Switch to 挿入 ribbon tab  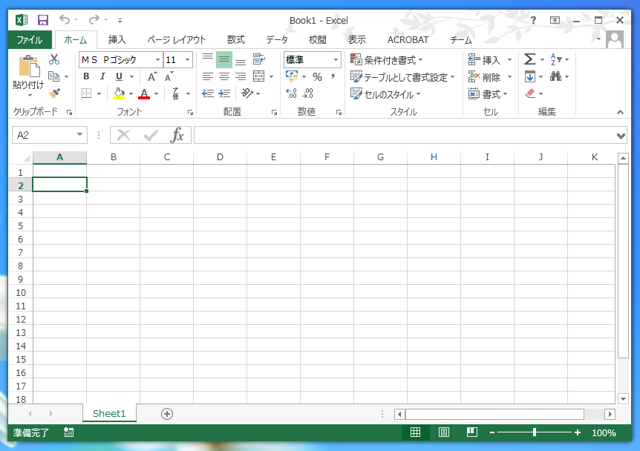pos(117,40)
